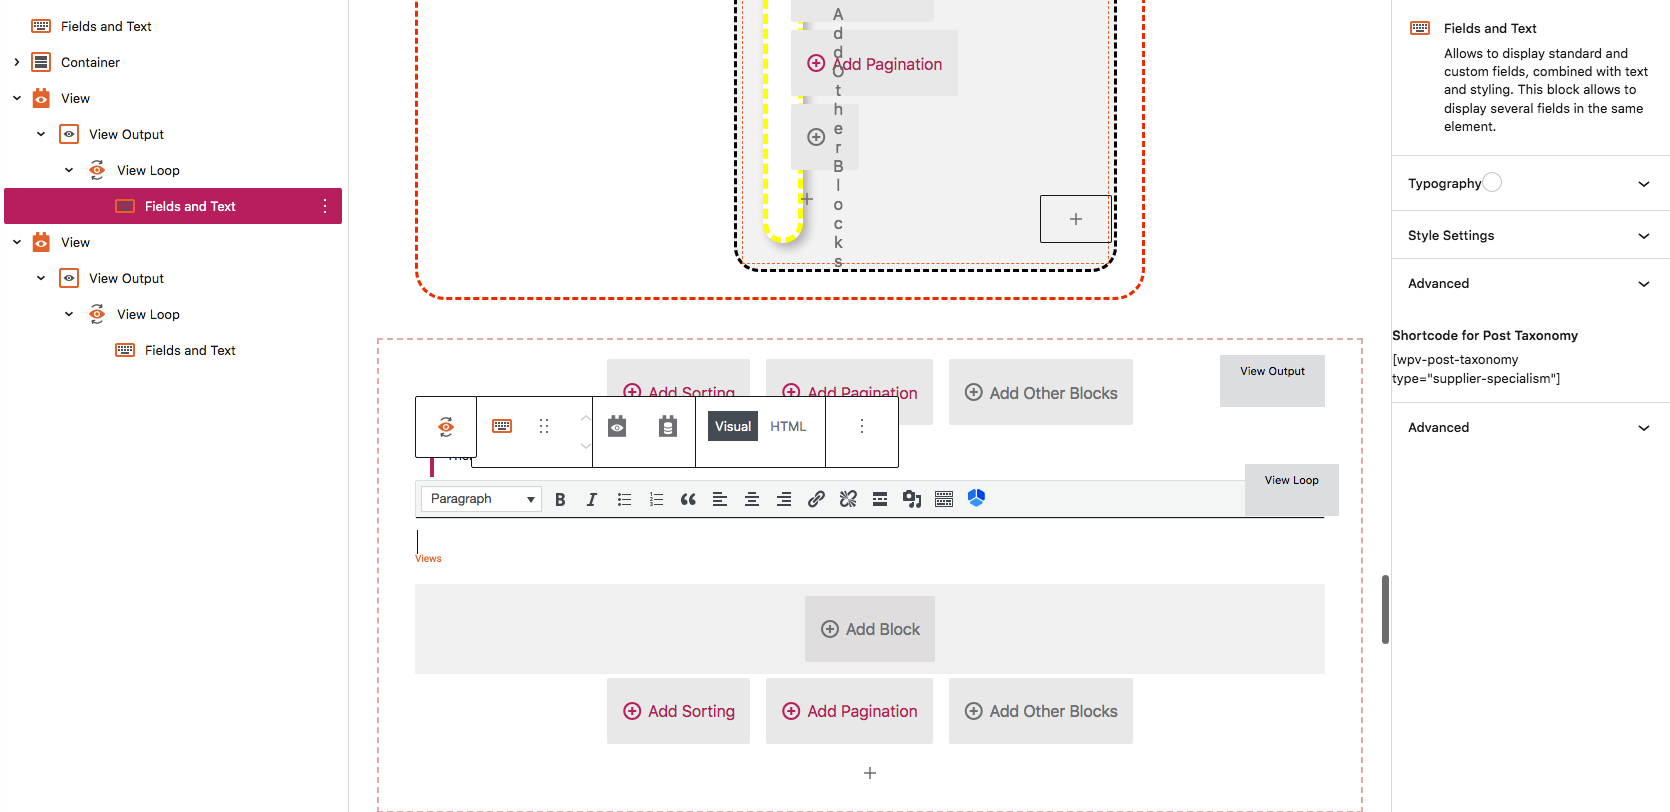
Task: Open block toolbar more options menu
Action: pos(862,426)
